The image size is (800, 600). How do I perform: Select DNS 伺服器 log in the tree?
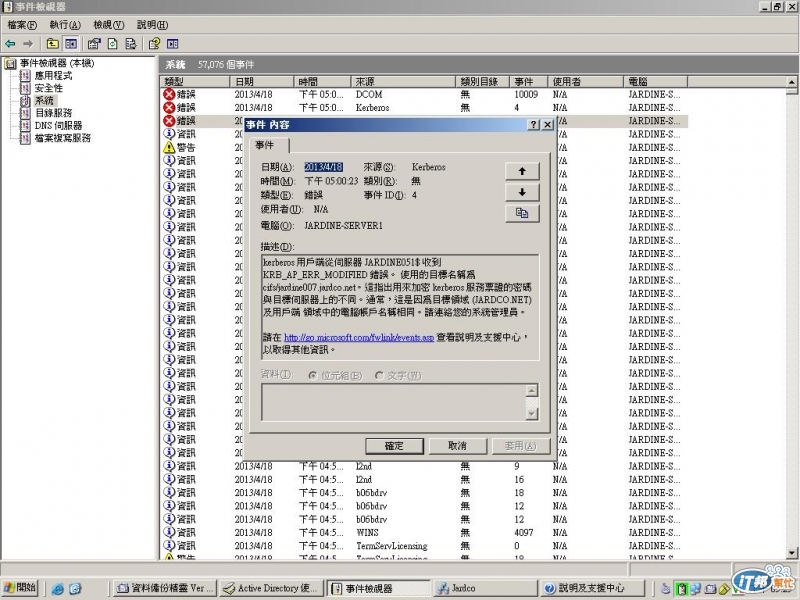coord(58,126)
